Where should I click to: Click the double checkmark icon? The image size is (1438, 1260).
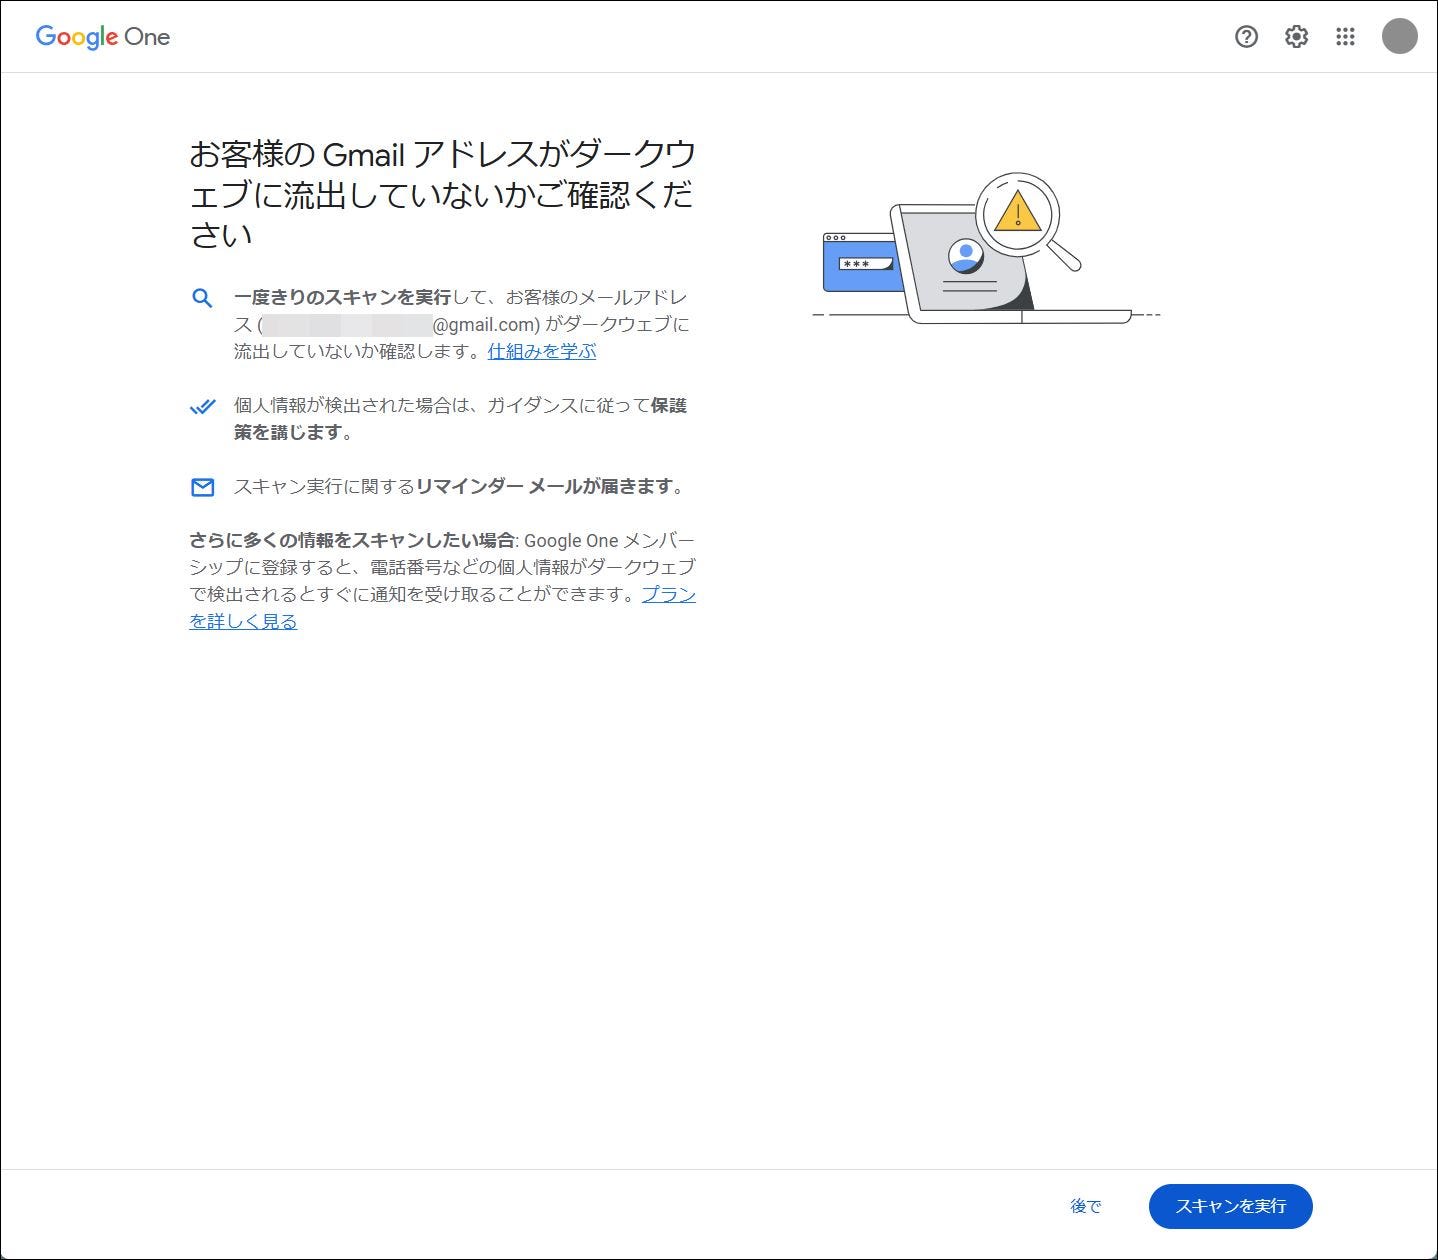[x=202, y=406]
